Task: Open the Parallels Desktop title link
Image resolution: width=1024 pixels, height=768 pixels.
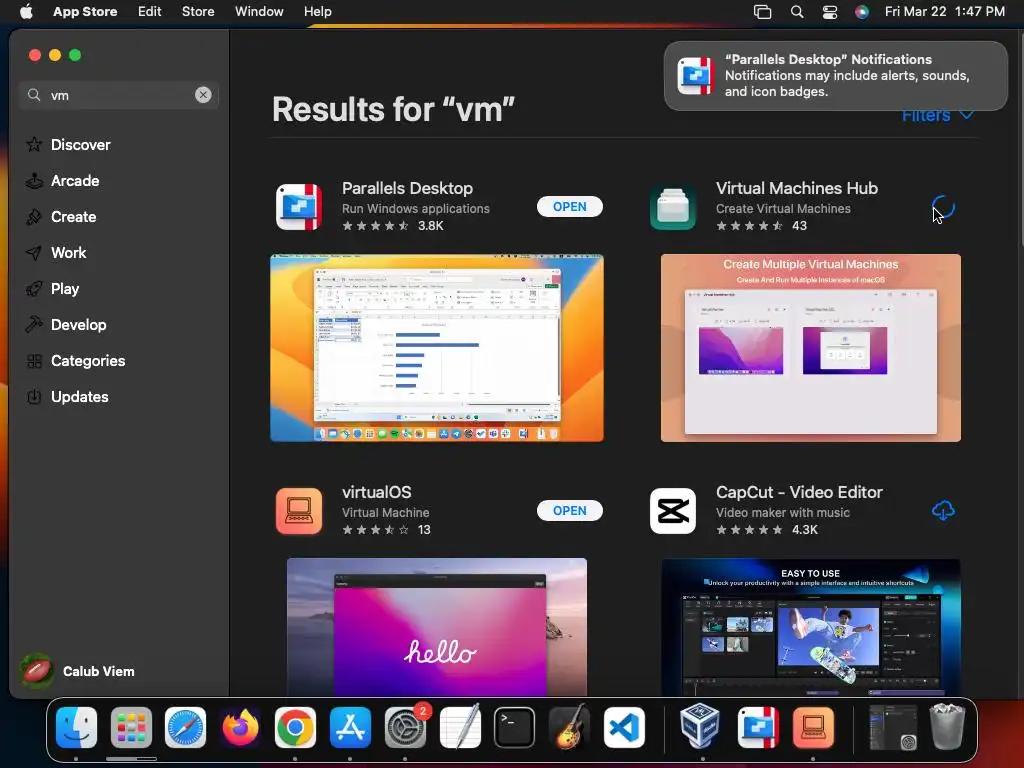Action: pos(408,188)
